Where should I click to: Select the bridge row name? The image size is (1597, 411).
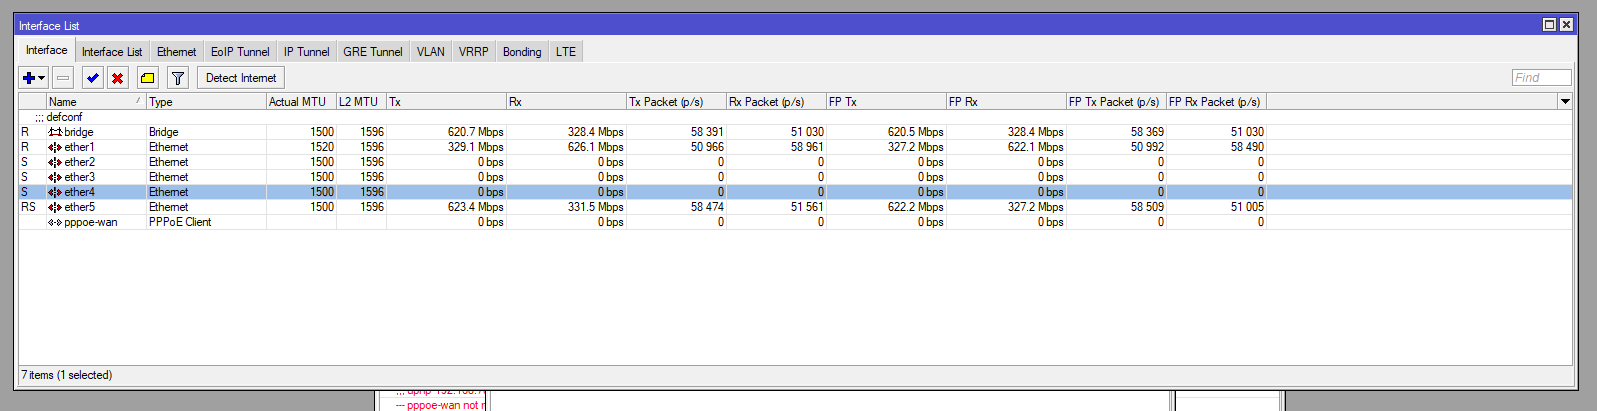click(79, 132)
